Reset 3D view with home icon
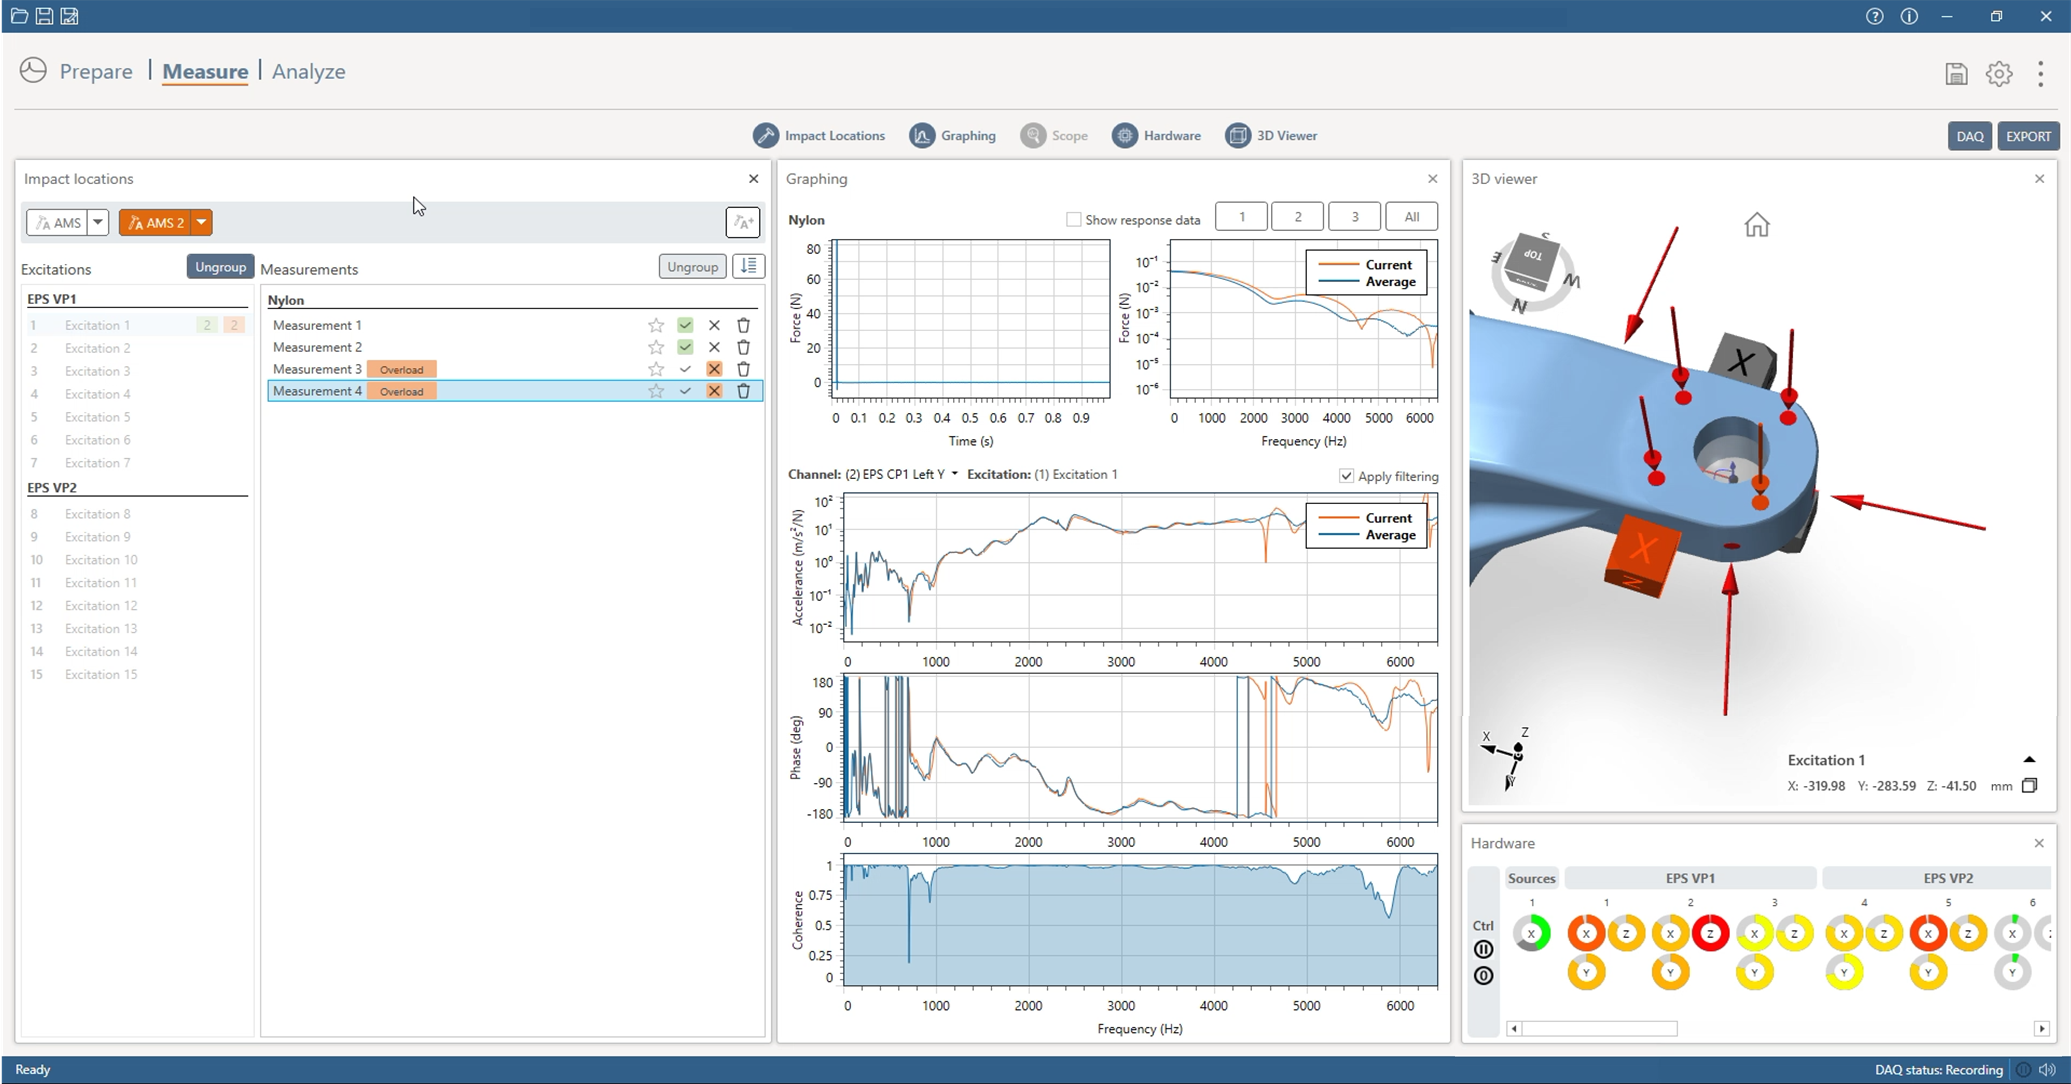The width and height of the screenshot is (2071, 1084). (1756, 225)
